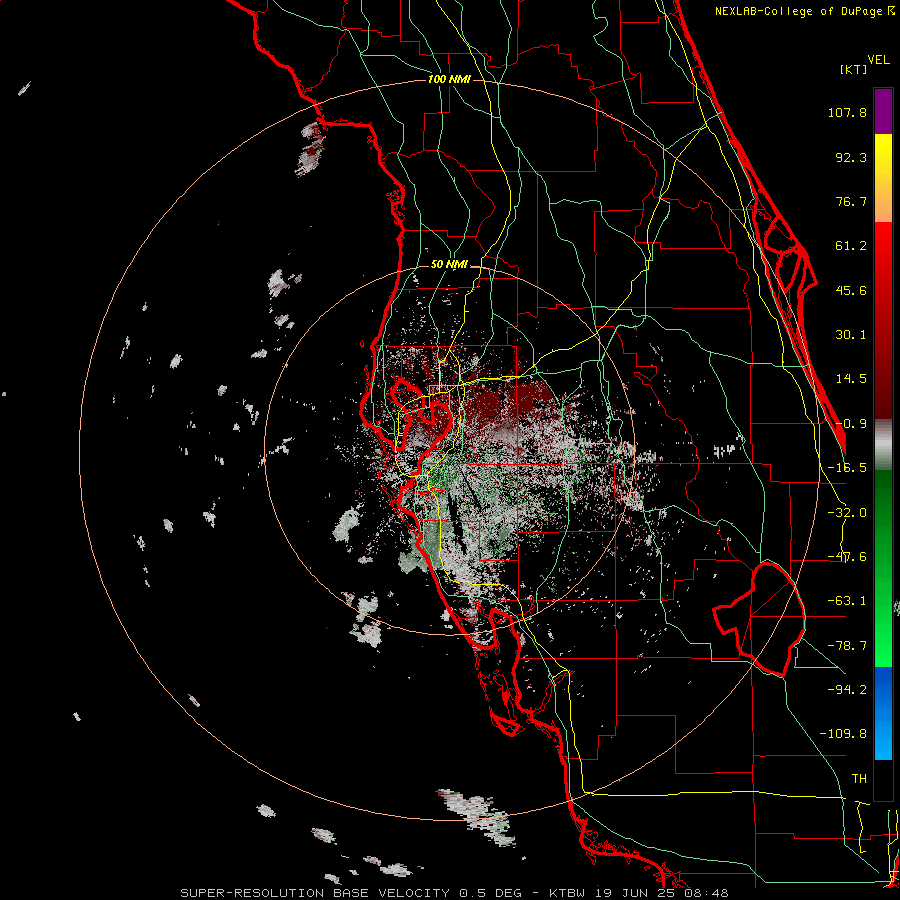This screenshot has width=900, height=900.
Task: Click the VEL legend title
Action: tap(879, 60)
